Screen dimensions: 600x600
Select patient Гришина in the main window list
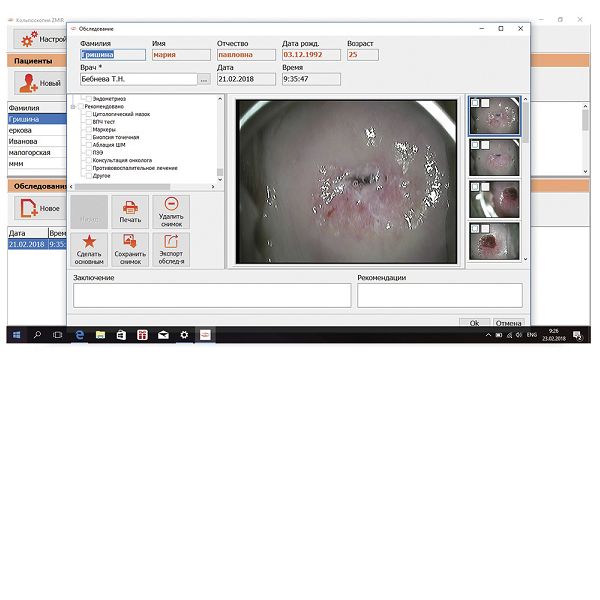pyautogui.click(x=37, y=119)
